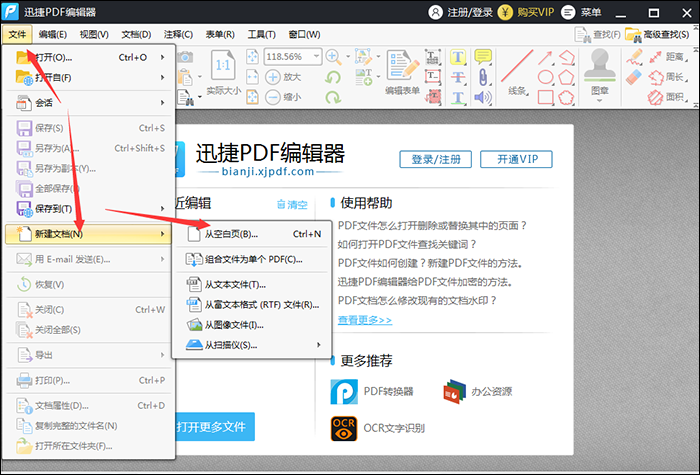Expand the 保存到(T) submenu arrow
The image size is (700, 475).
tap(162, 208)
